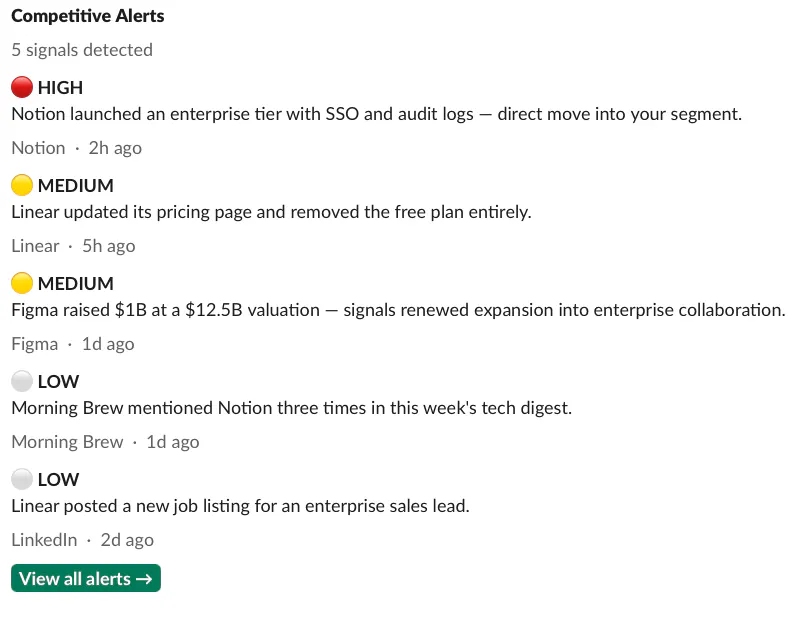The image size is (798, 618).
Task: Click the Notion 2h ago source line
Action: pos(76,148)
